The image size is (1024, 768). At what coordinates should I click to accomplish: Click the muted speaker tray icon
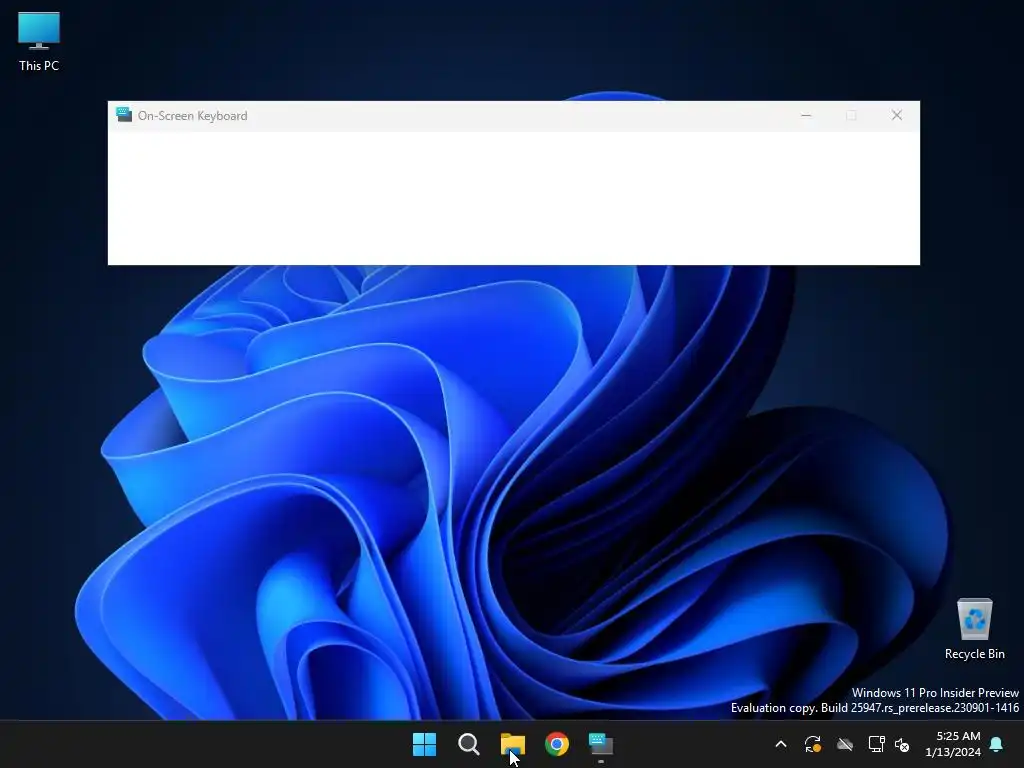coord(902,744)
